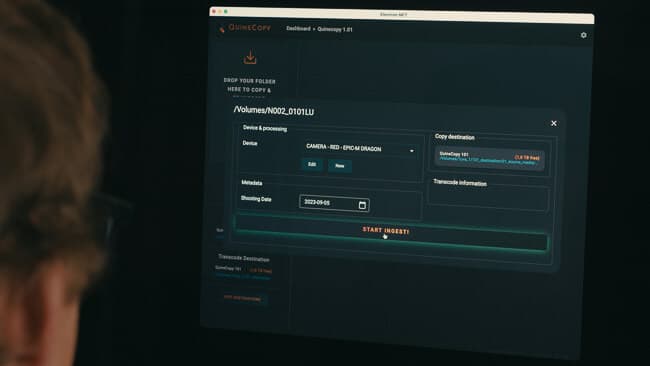Viewport: 650px width, 366px height.
Task: Go to Dashboard in the breadcrumb
Action: (x=298, y=29)
